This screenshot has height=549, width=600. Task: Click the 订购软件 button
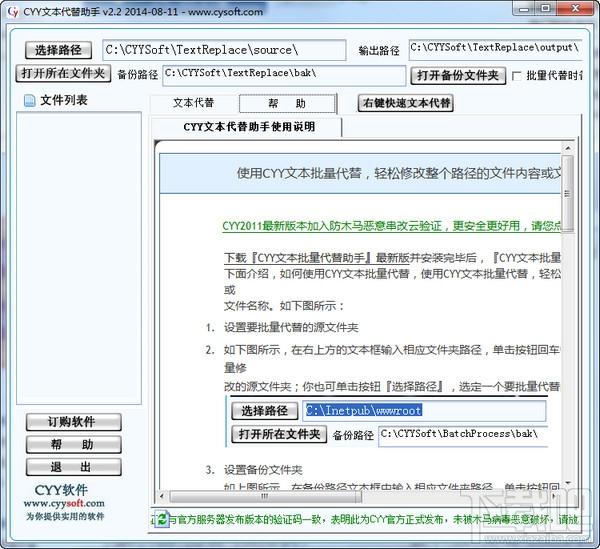73,422
